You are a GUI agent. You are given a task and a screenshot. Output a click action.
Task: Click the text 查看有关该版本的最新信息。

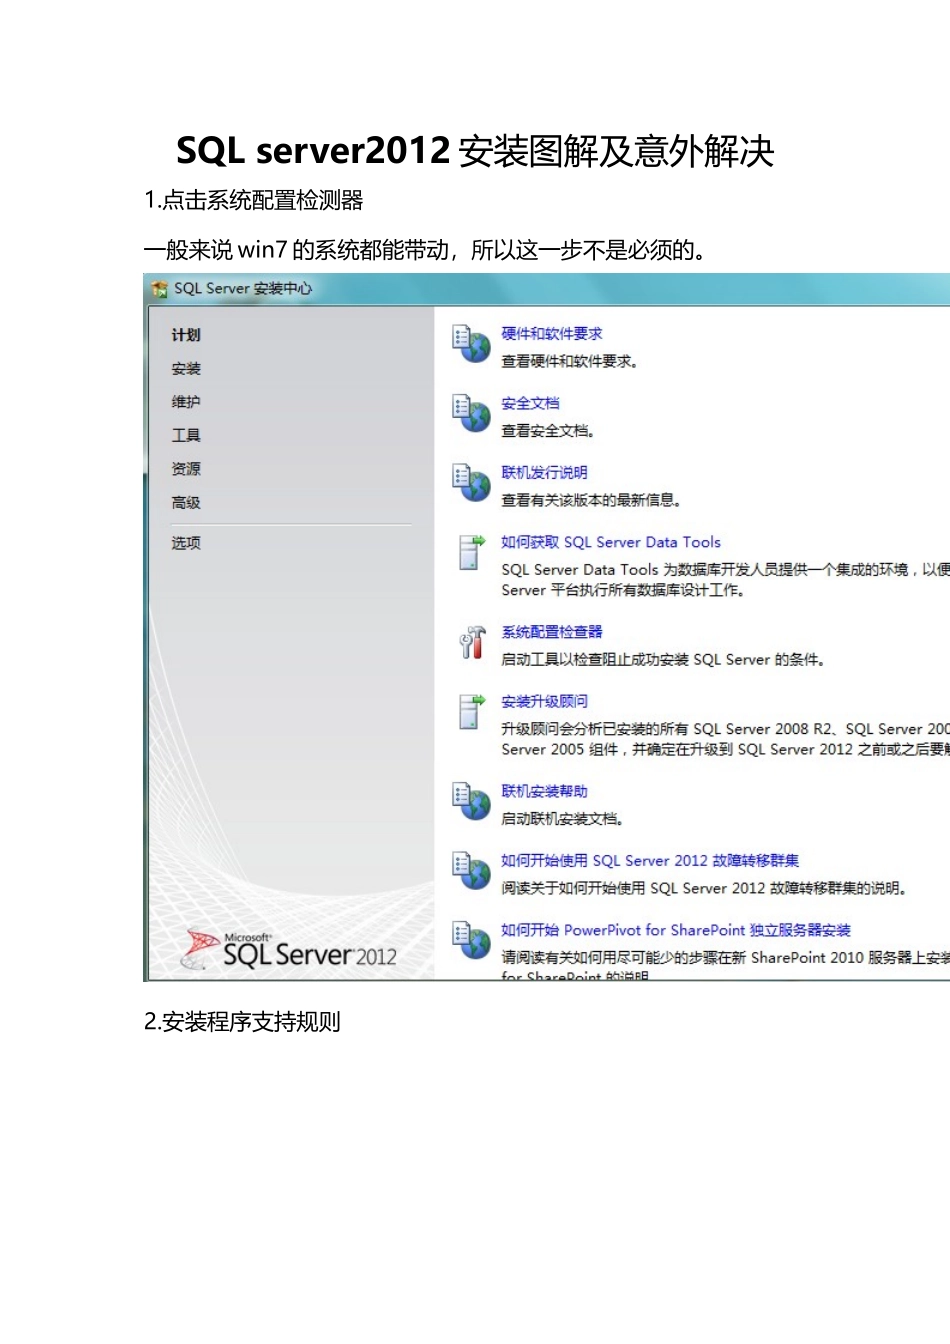(x=591, y=500)
